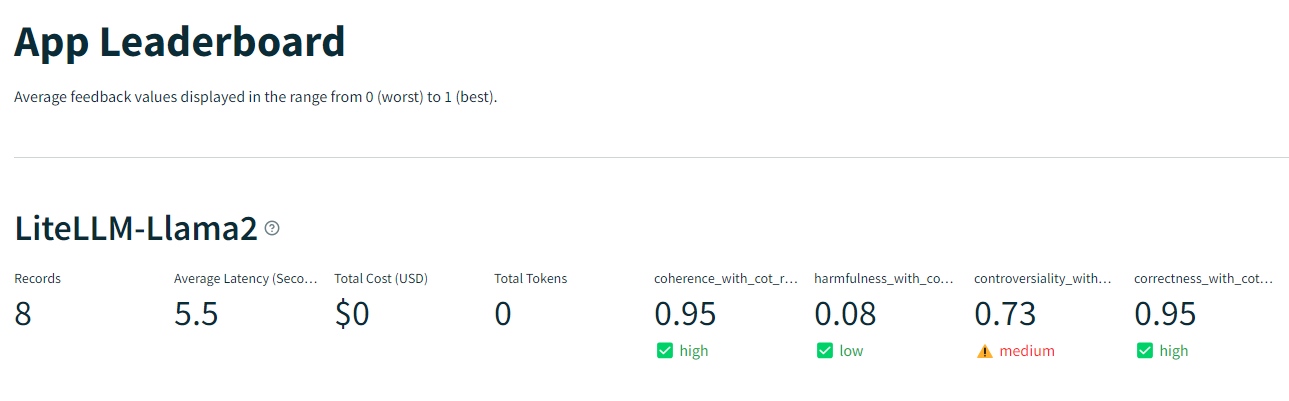
Task: Select the LiteLLM-Llama2 app title
Action: pos(135,228)
